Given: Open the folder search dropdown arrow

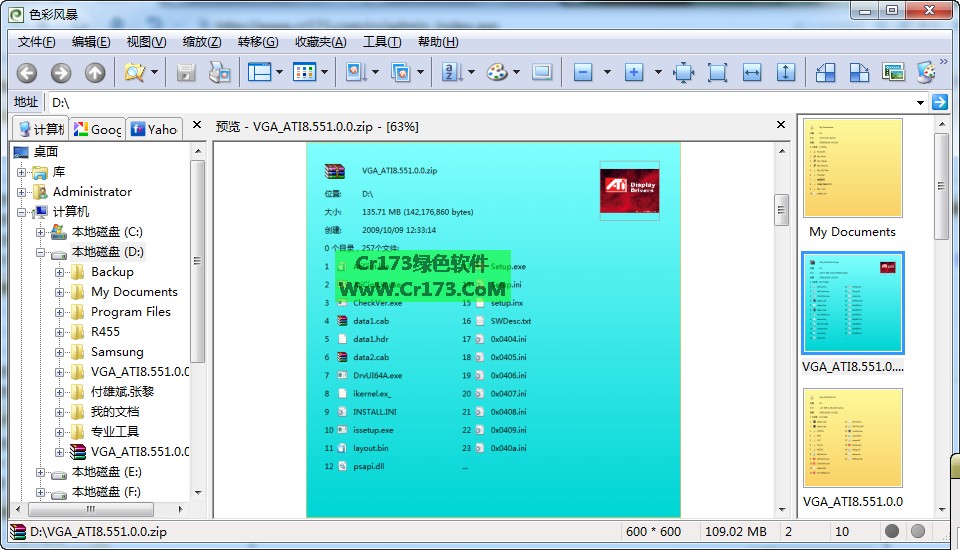Looking at the screenshot, I should (x=154, y=72).
